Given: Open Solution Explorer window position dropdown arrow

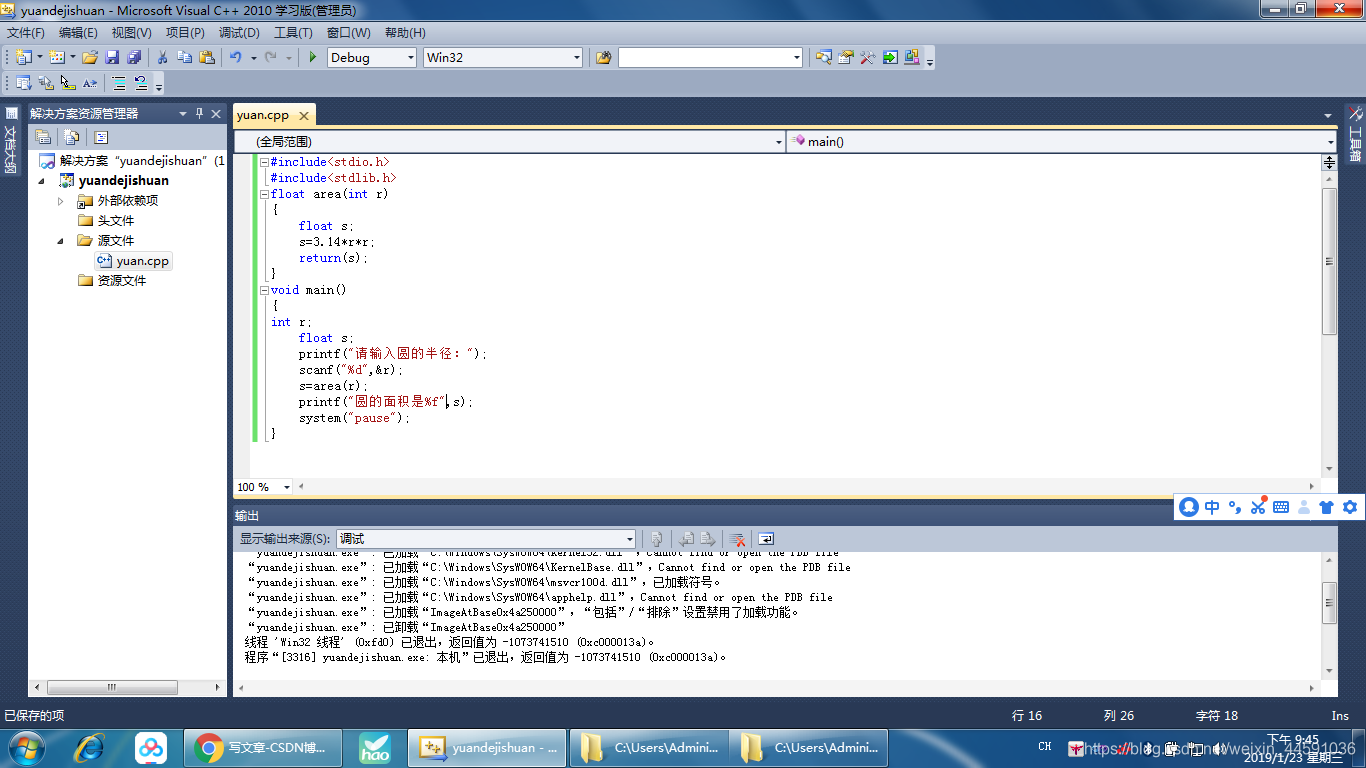Looking at the screenshot, I should [183, 114].
